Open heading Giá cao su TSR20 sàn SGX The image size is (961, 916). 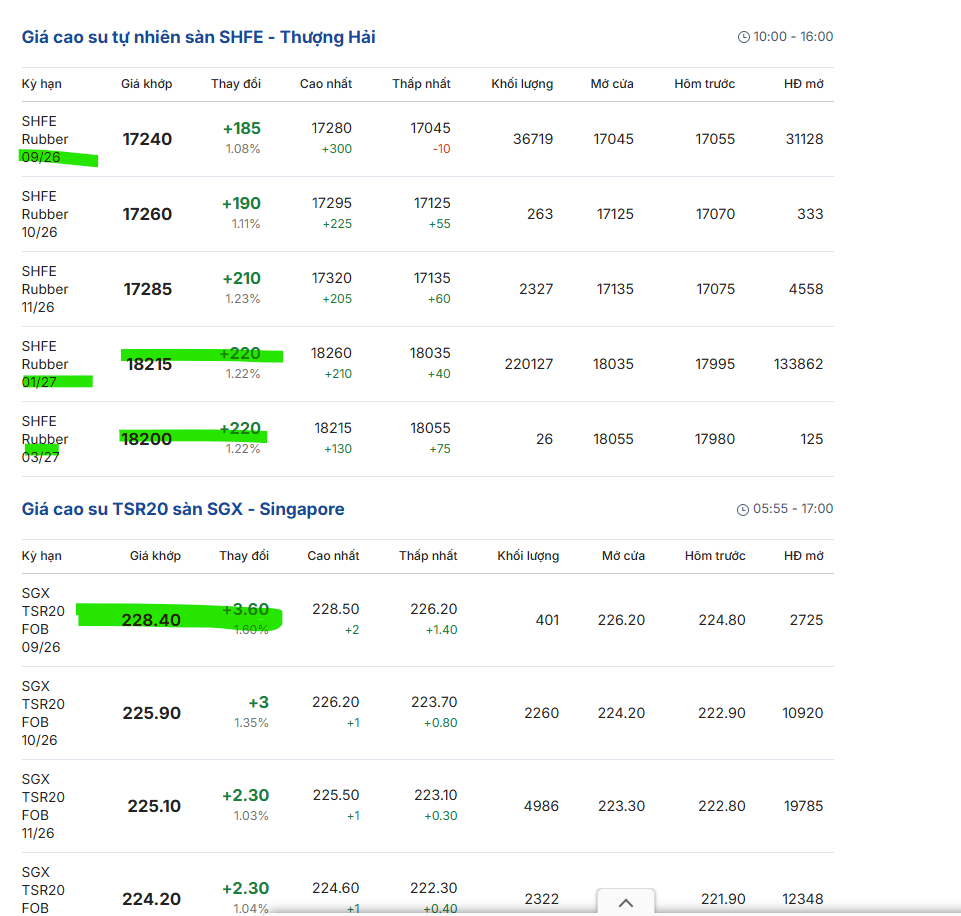[183, 509]
